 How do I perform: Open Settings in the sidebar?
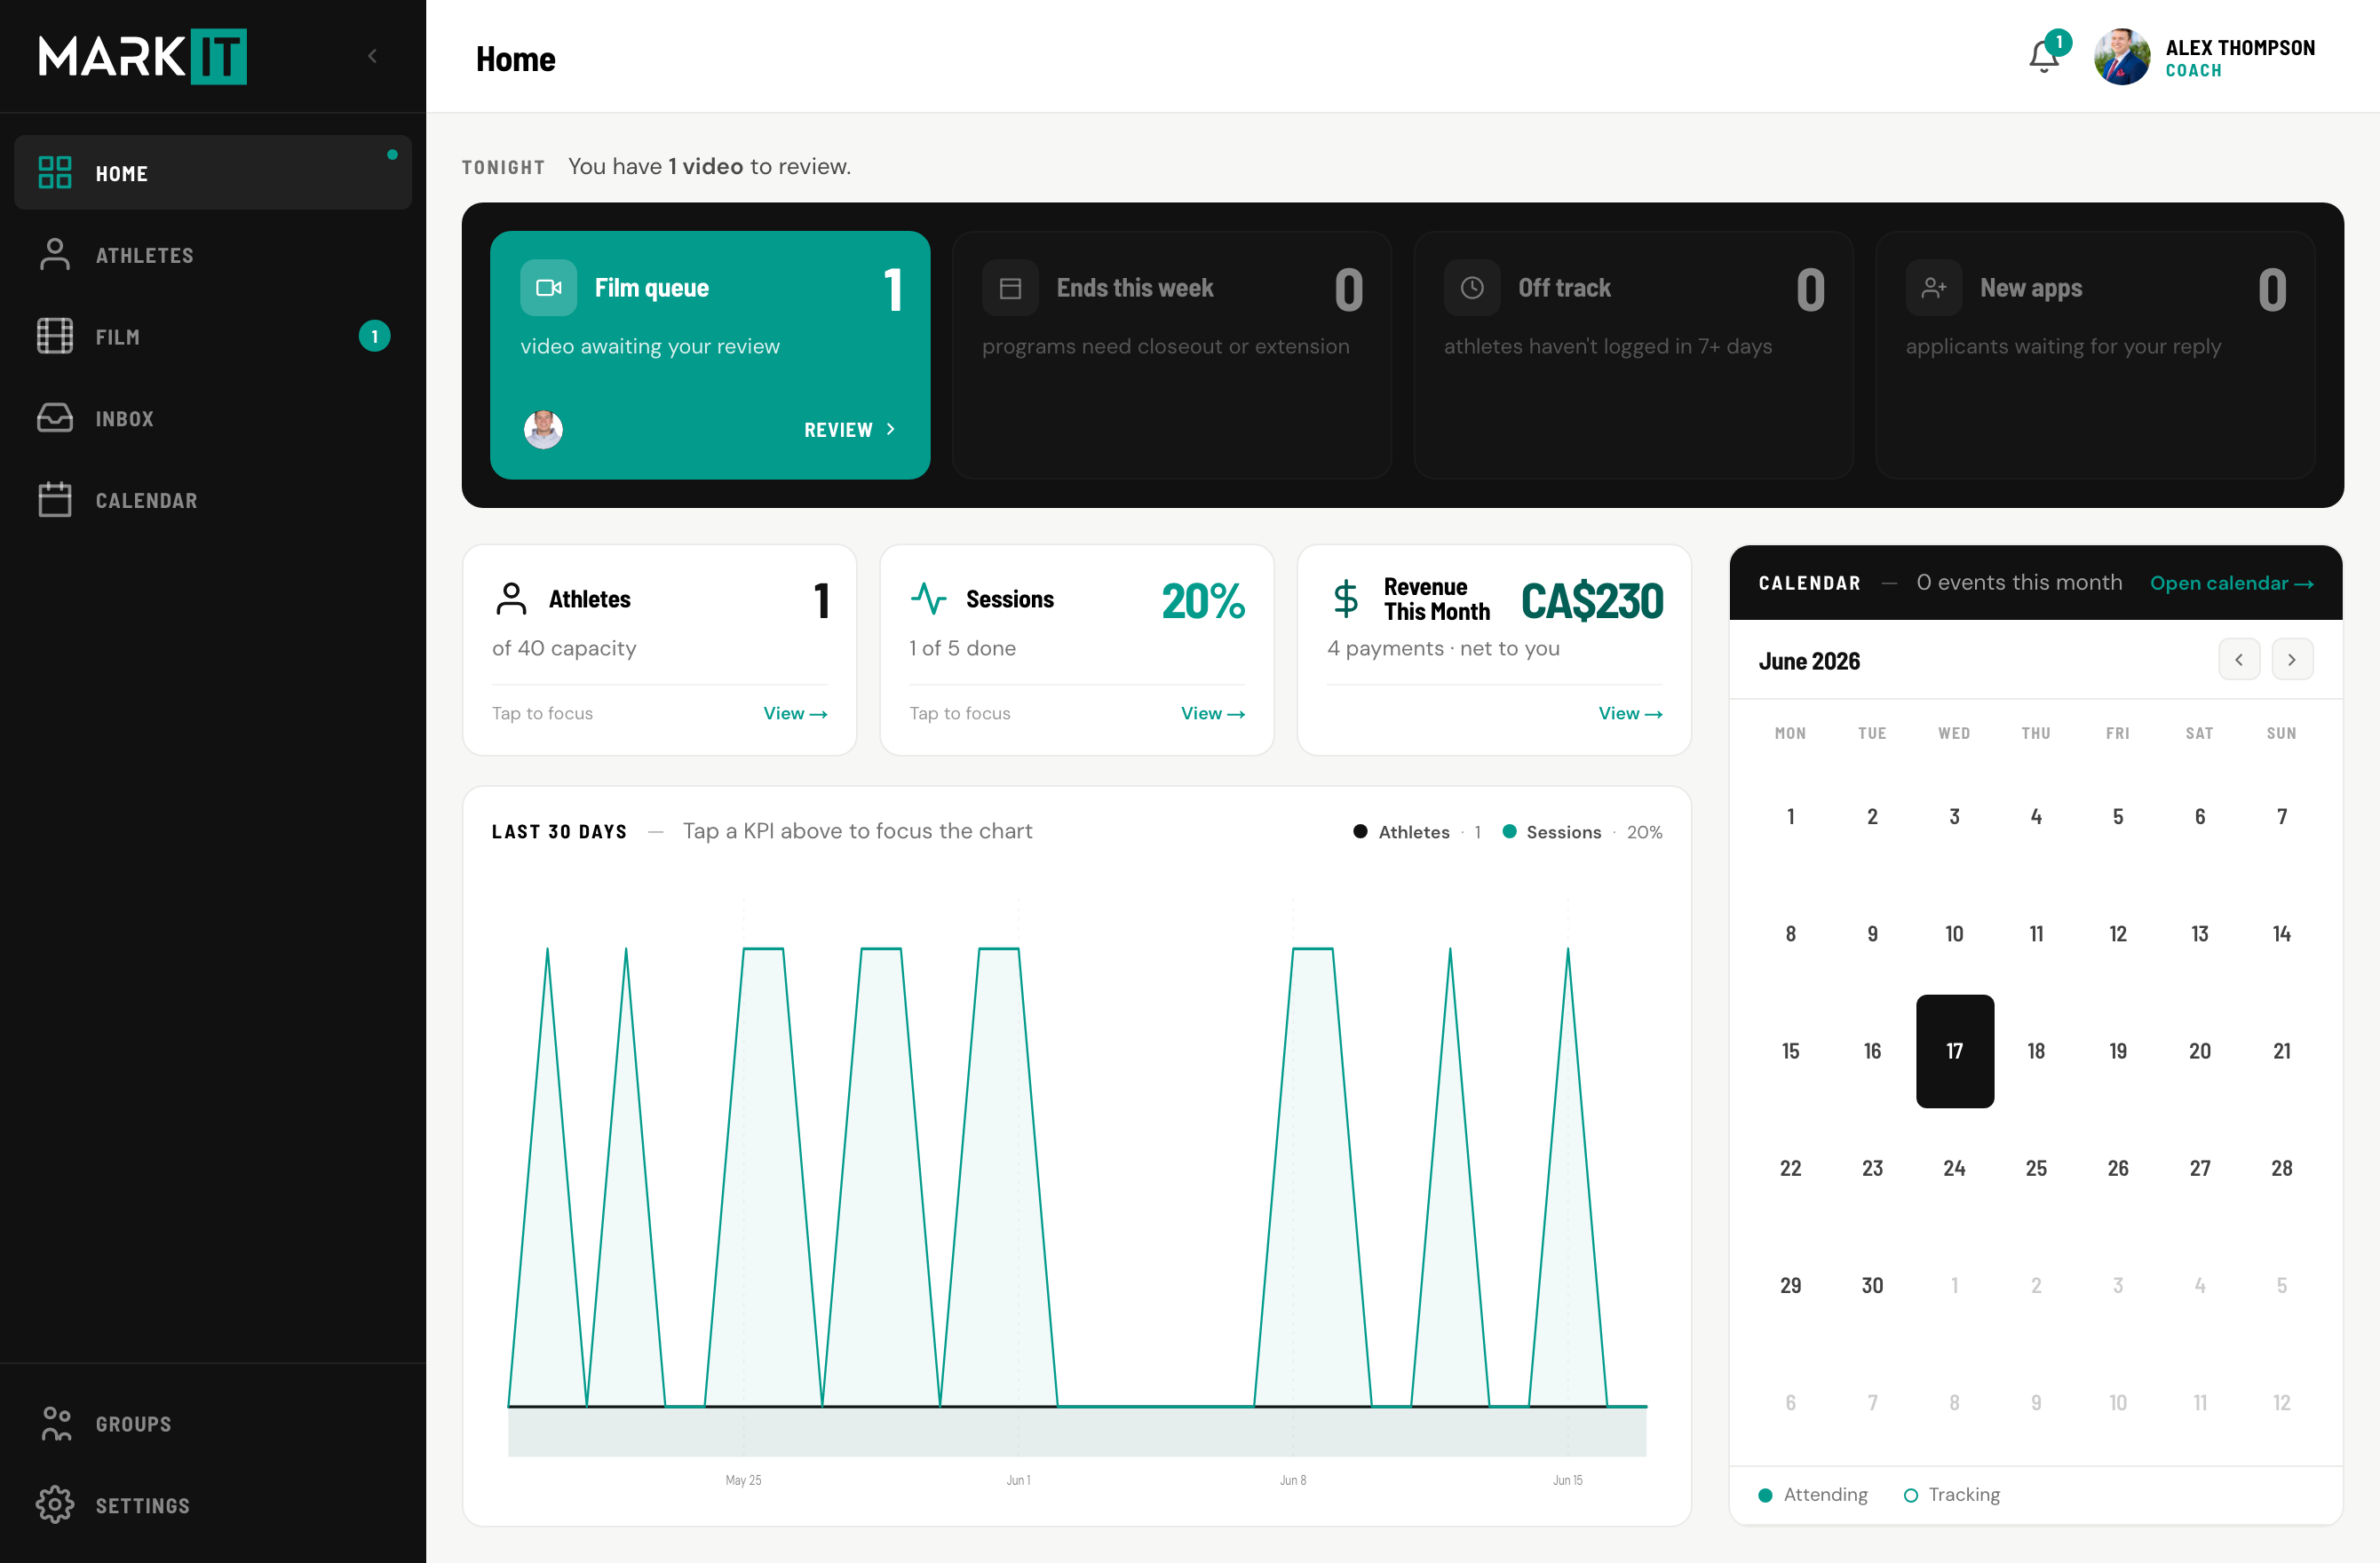pyautogui.click(x=213, y=1505)
